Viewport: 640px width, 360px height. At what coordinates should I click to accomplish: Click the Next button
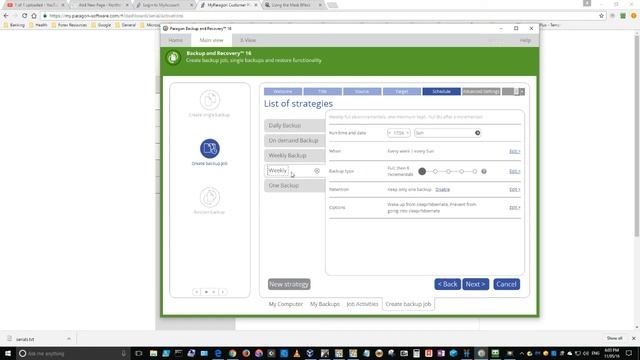coord(476,284)
